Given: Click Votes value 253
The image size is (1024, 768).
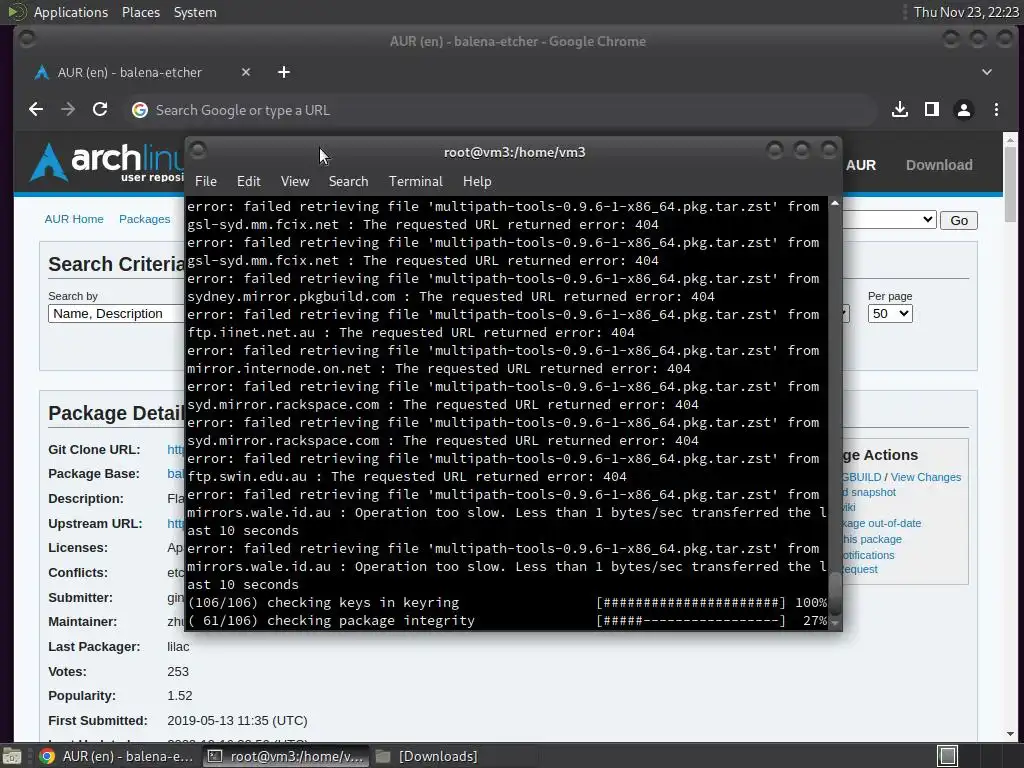Looking at the screenshot, I should pyautogui.click(x=178, y=671).
